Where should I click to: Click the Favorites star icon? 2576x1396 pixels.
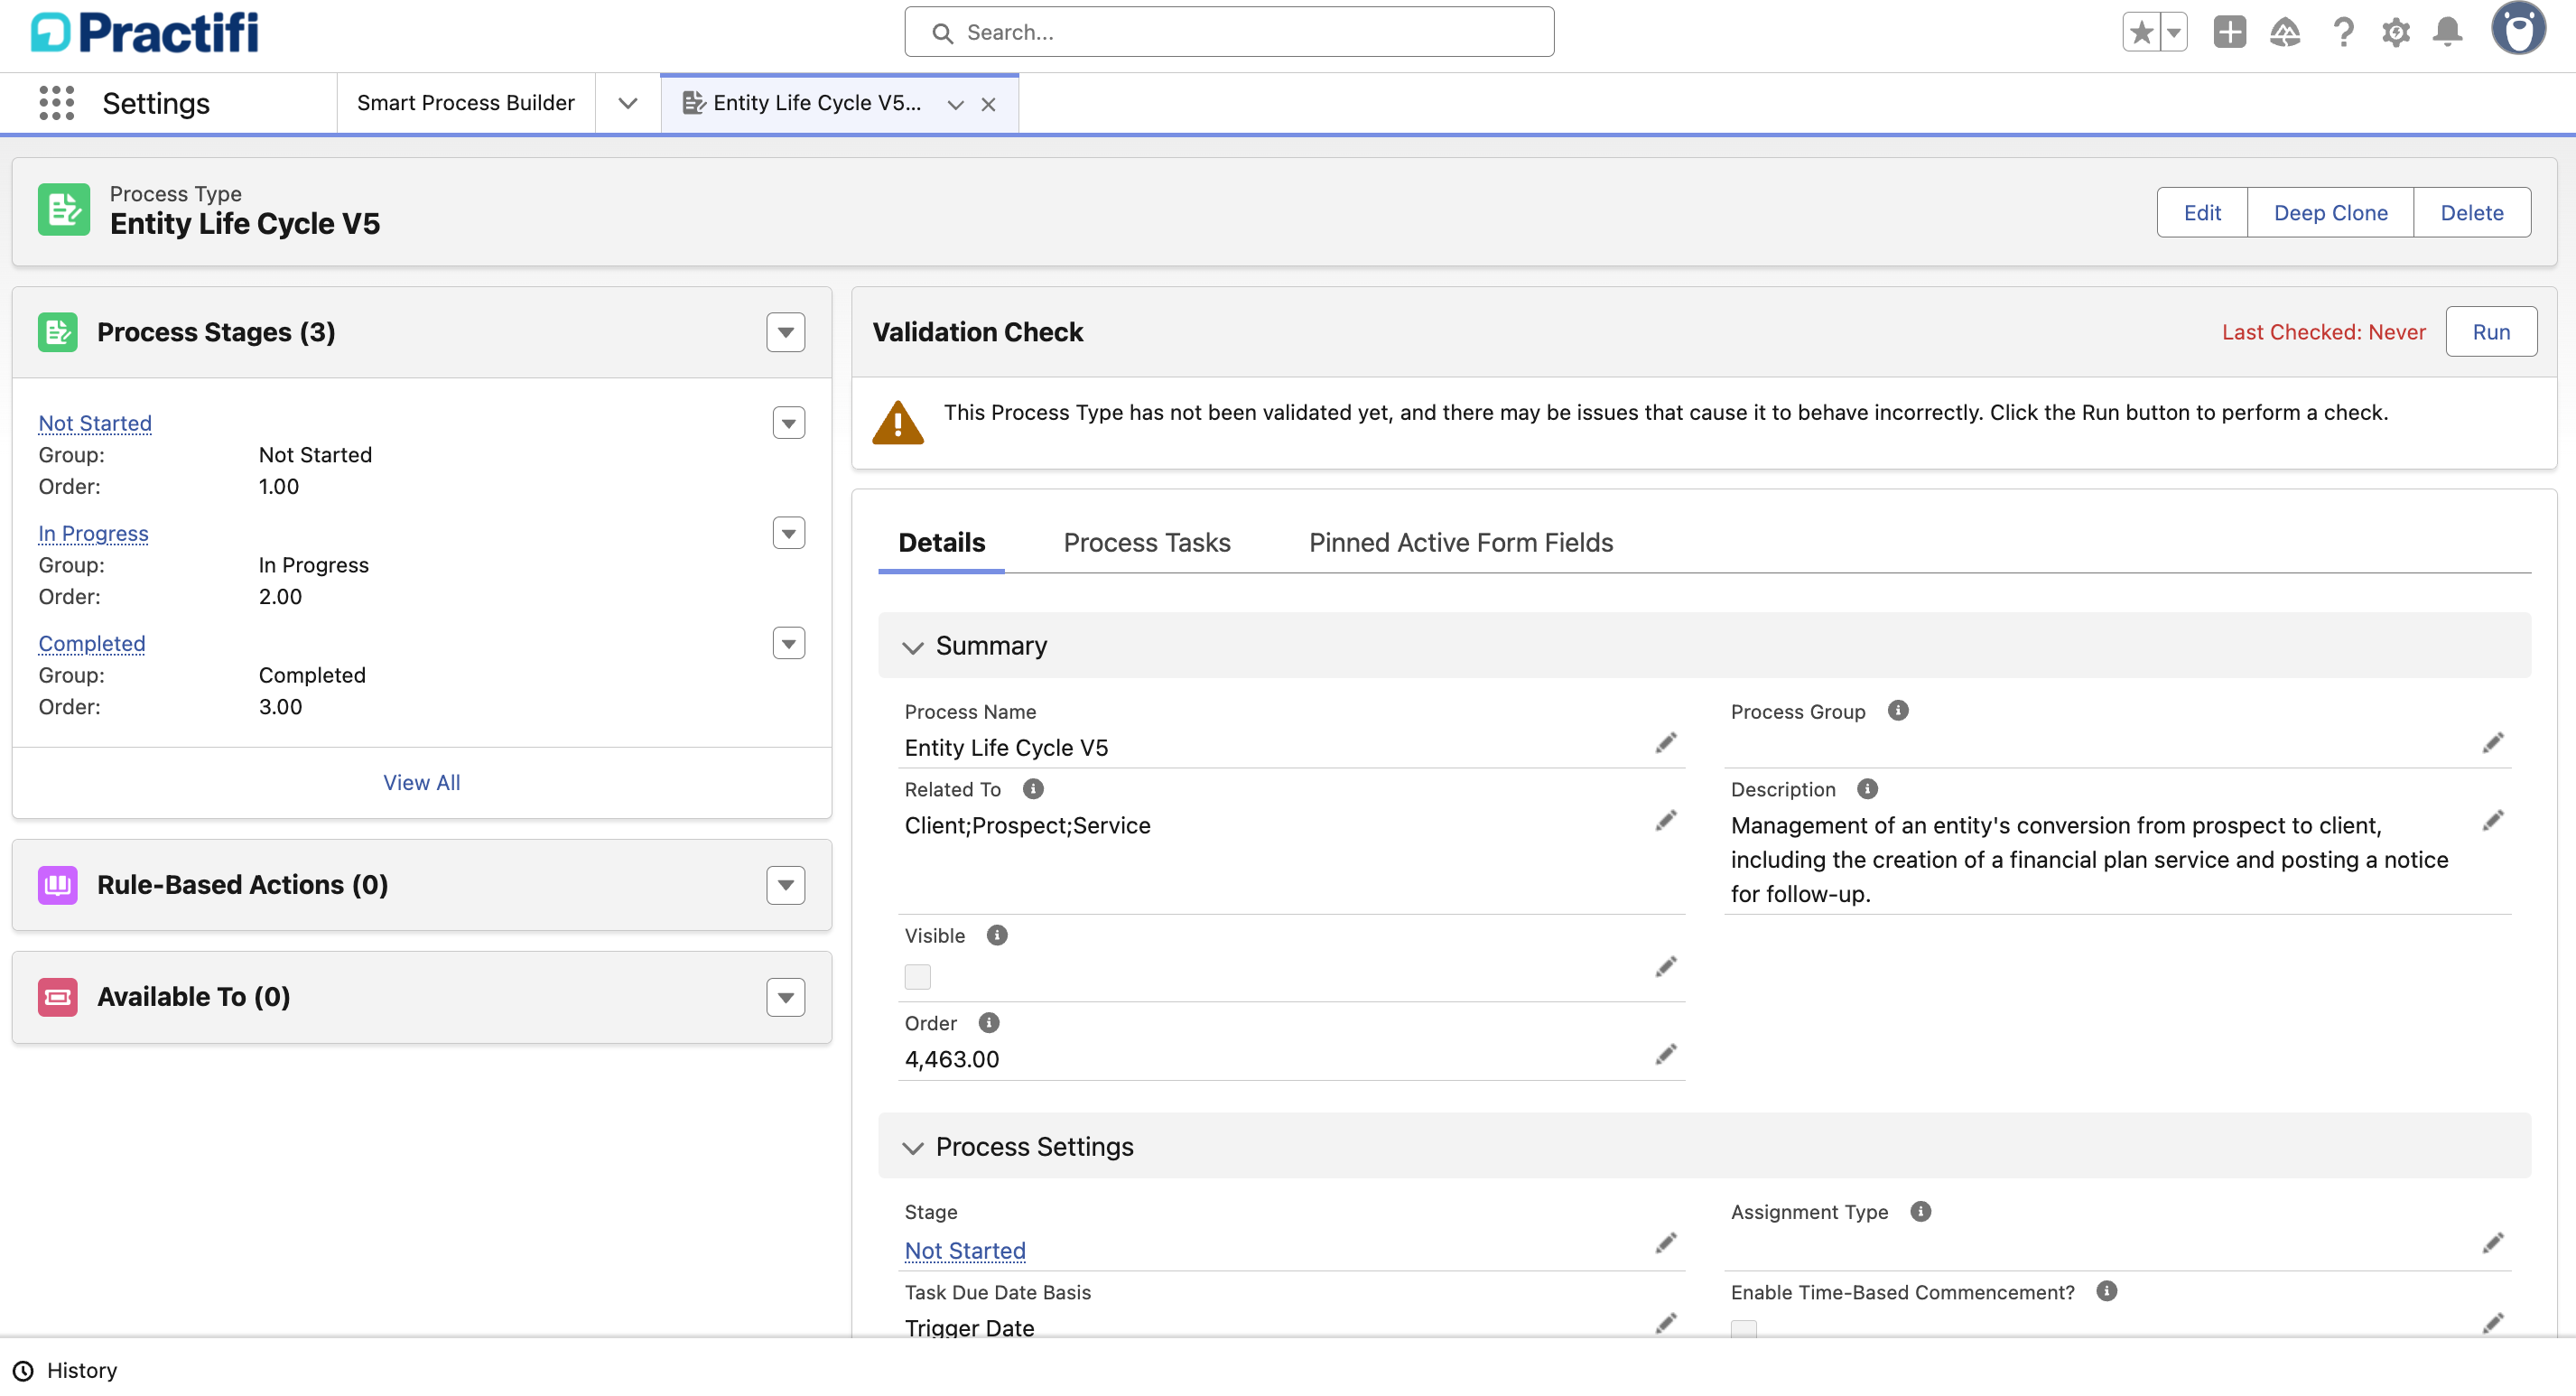coord(2141,32)
